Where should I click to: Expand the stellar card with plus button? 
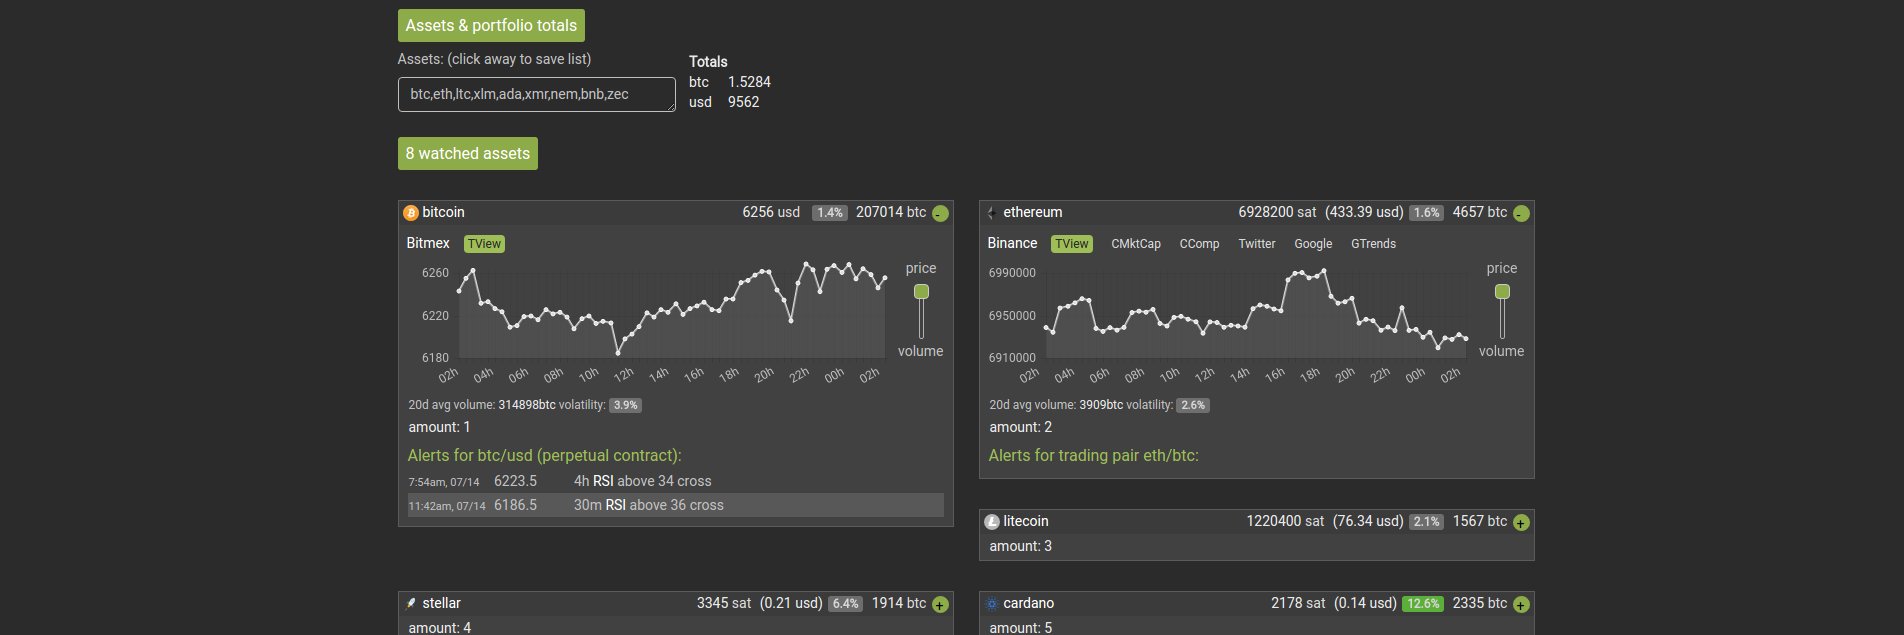(940, 604)
